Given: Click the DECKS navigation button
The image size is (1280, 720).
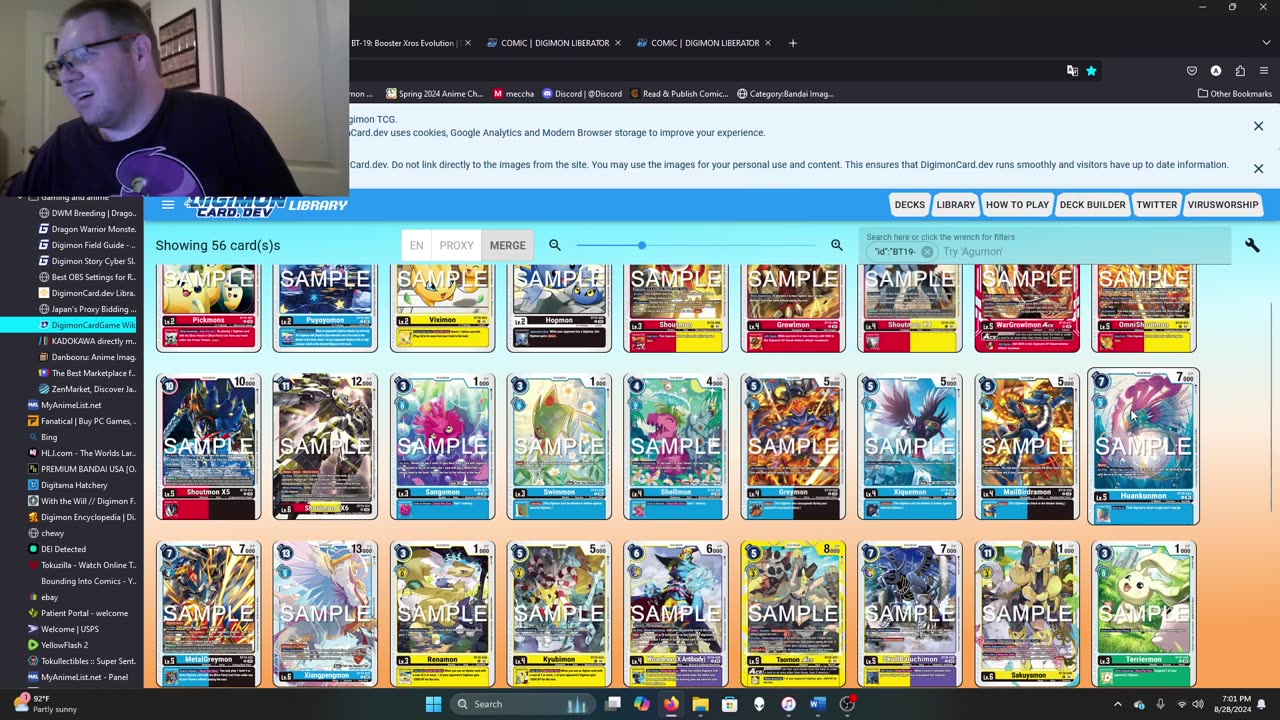Looking at the screenshot, I should (909, 205).
